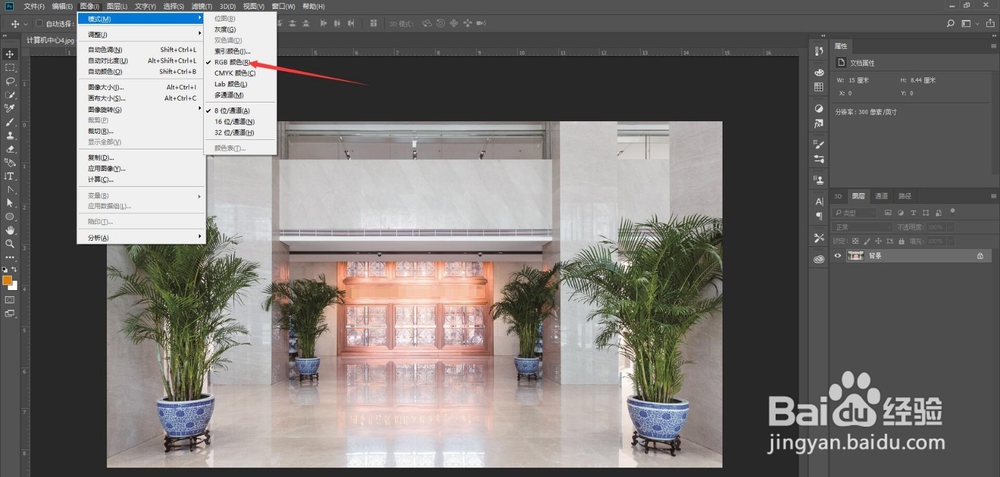The height and width of the screenshot is (477, 1000).
Task: Select the Ellipse shape tool
Action: tap(10, 217)
